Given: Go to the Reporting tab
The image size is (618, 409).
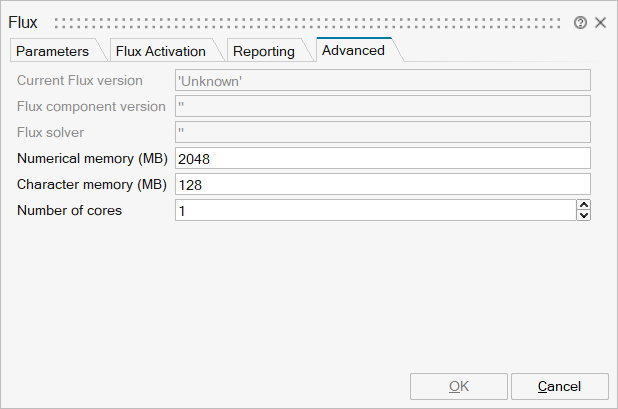Looking at the screenshot, I should click(x=263, y=51).
